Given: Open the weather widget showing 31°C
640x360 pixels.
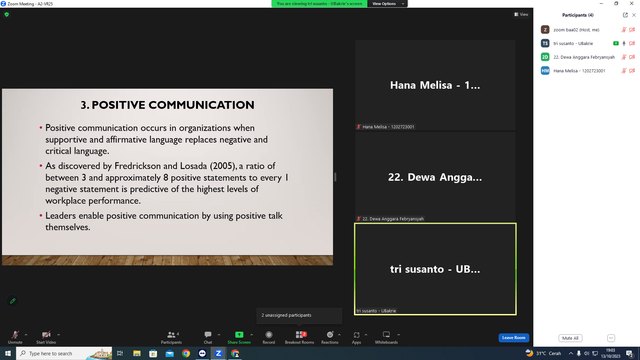Looking at the screenshot, I should click(x=543, y=353).
